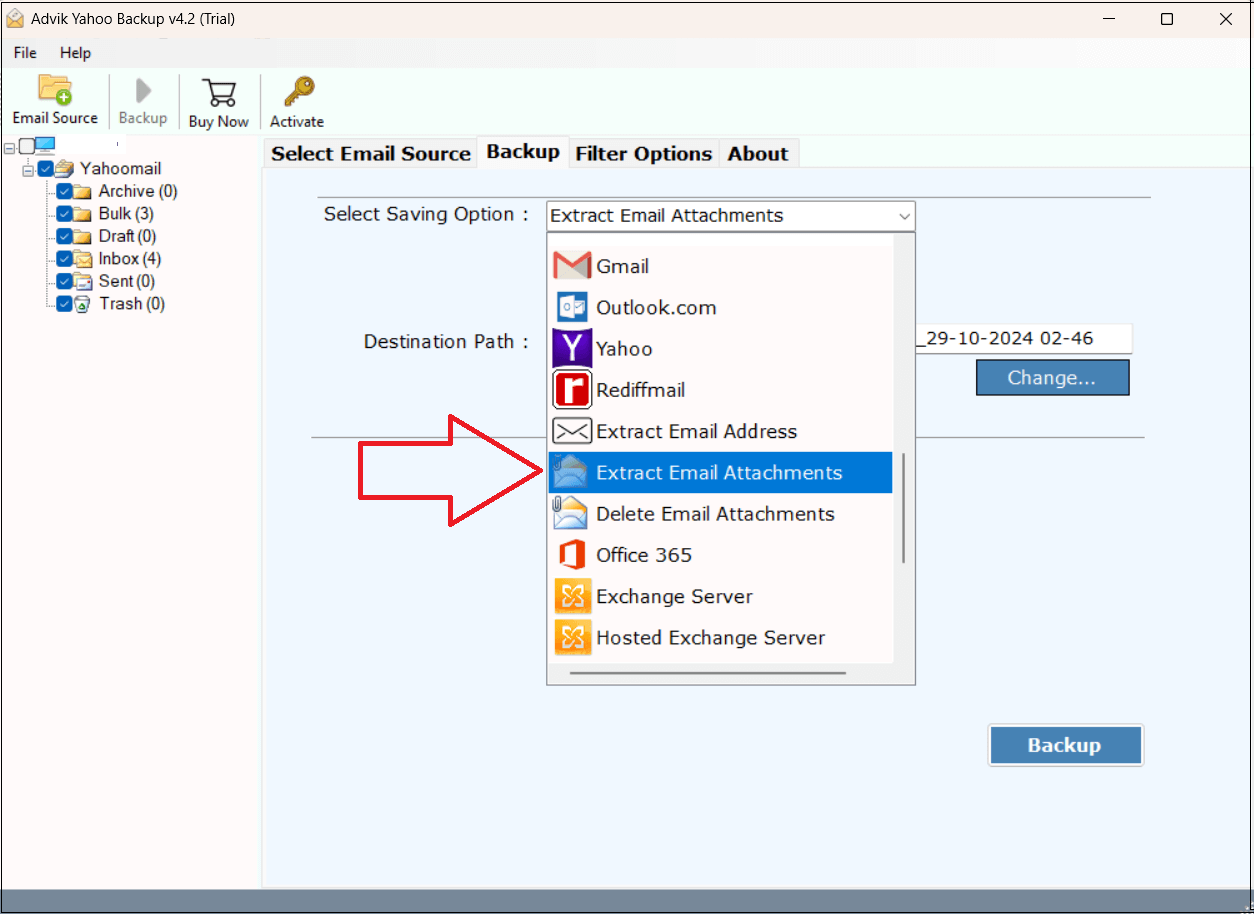Image resolution: width=1254 pixels, height=914 pixels.
Task: Click the blue Backup button
Action: point(1065,745)
